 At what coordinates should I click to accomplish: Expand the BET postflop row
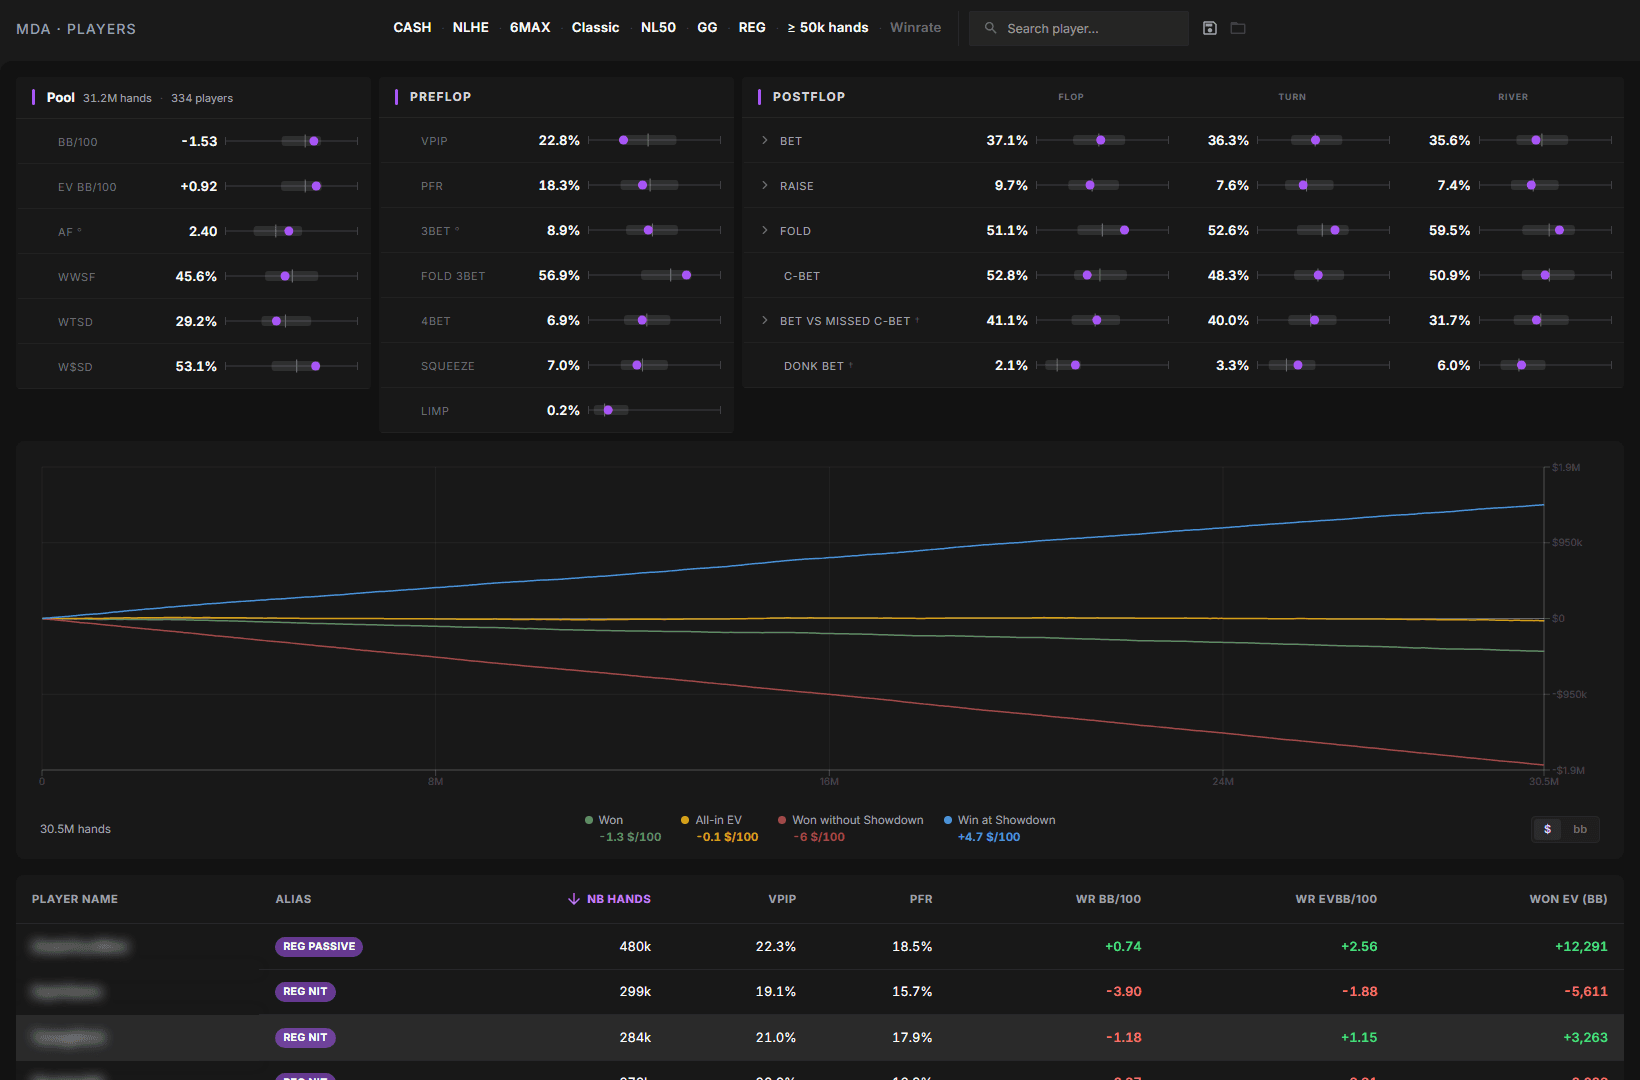point(765,141)
